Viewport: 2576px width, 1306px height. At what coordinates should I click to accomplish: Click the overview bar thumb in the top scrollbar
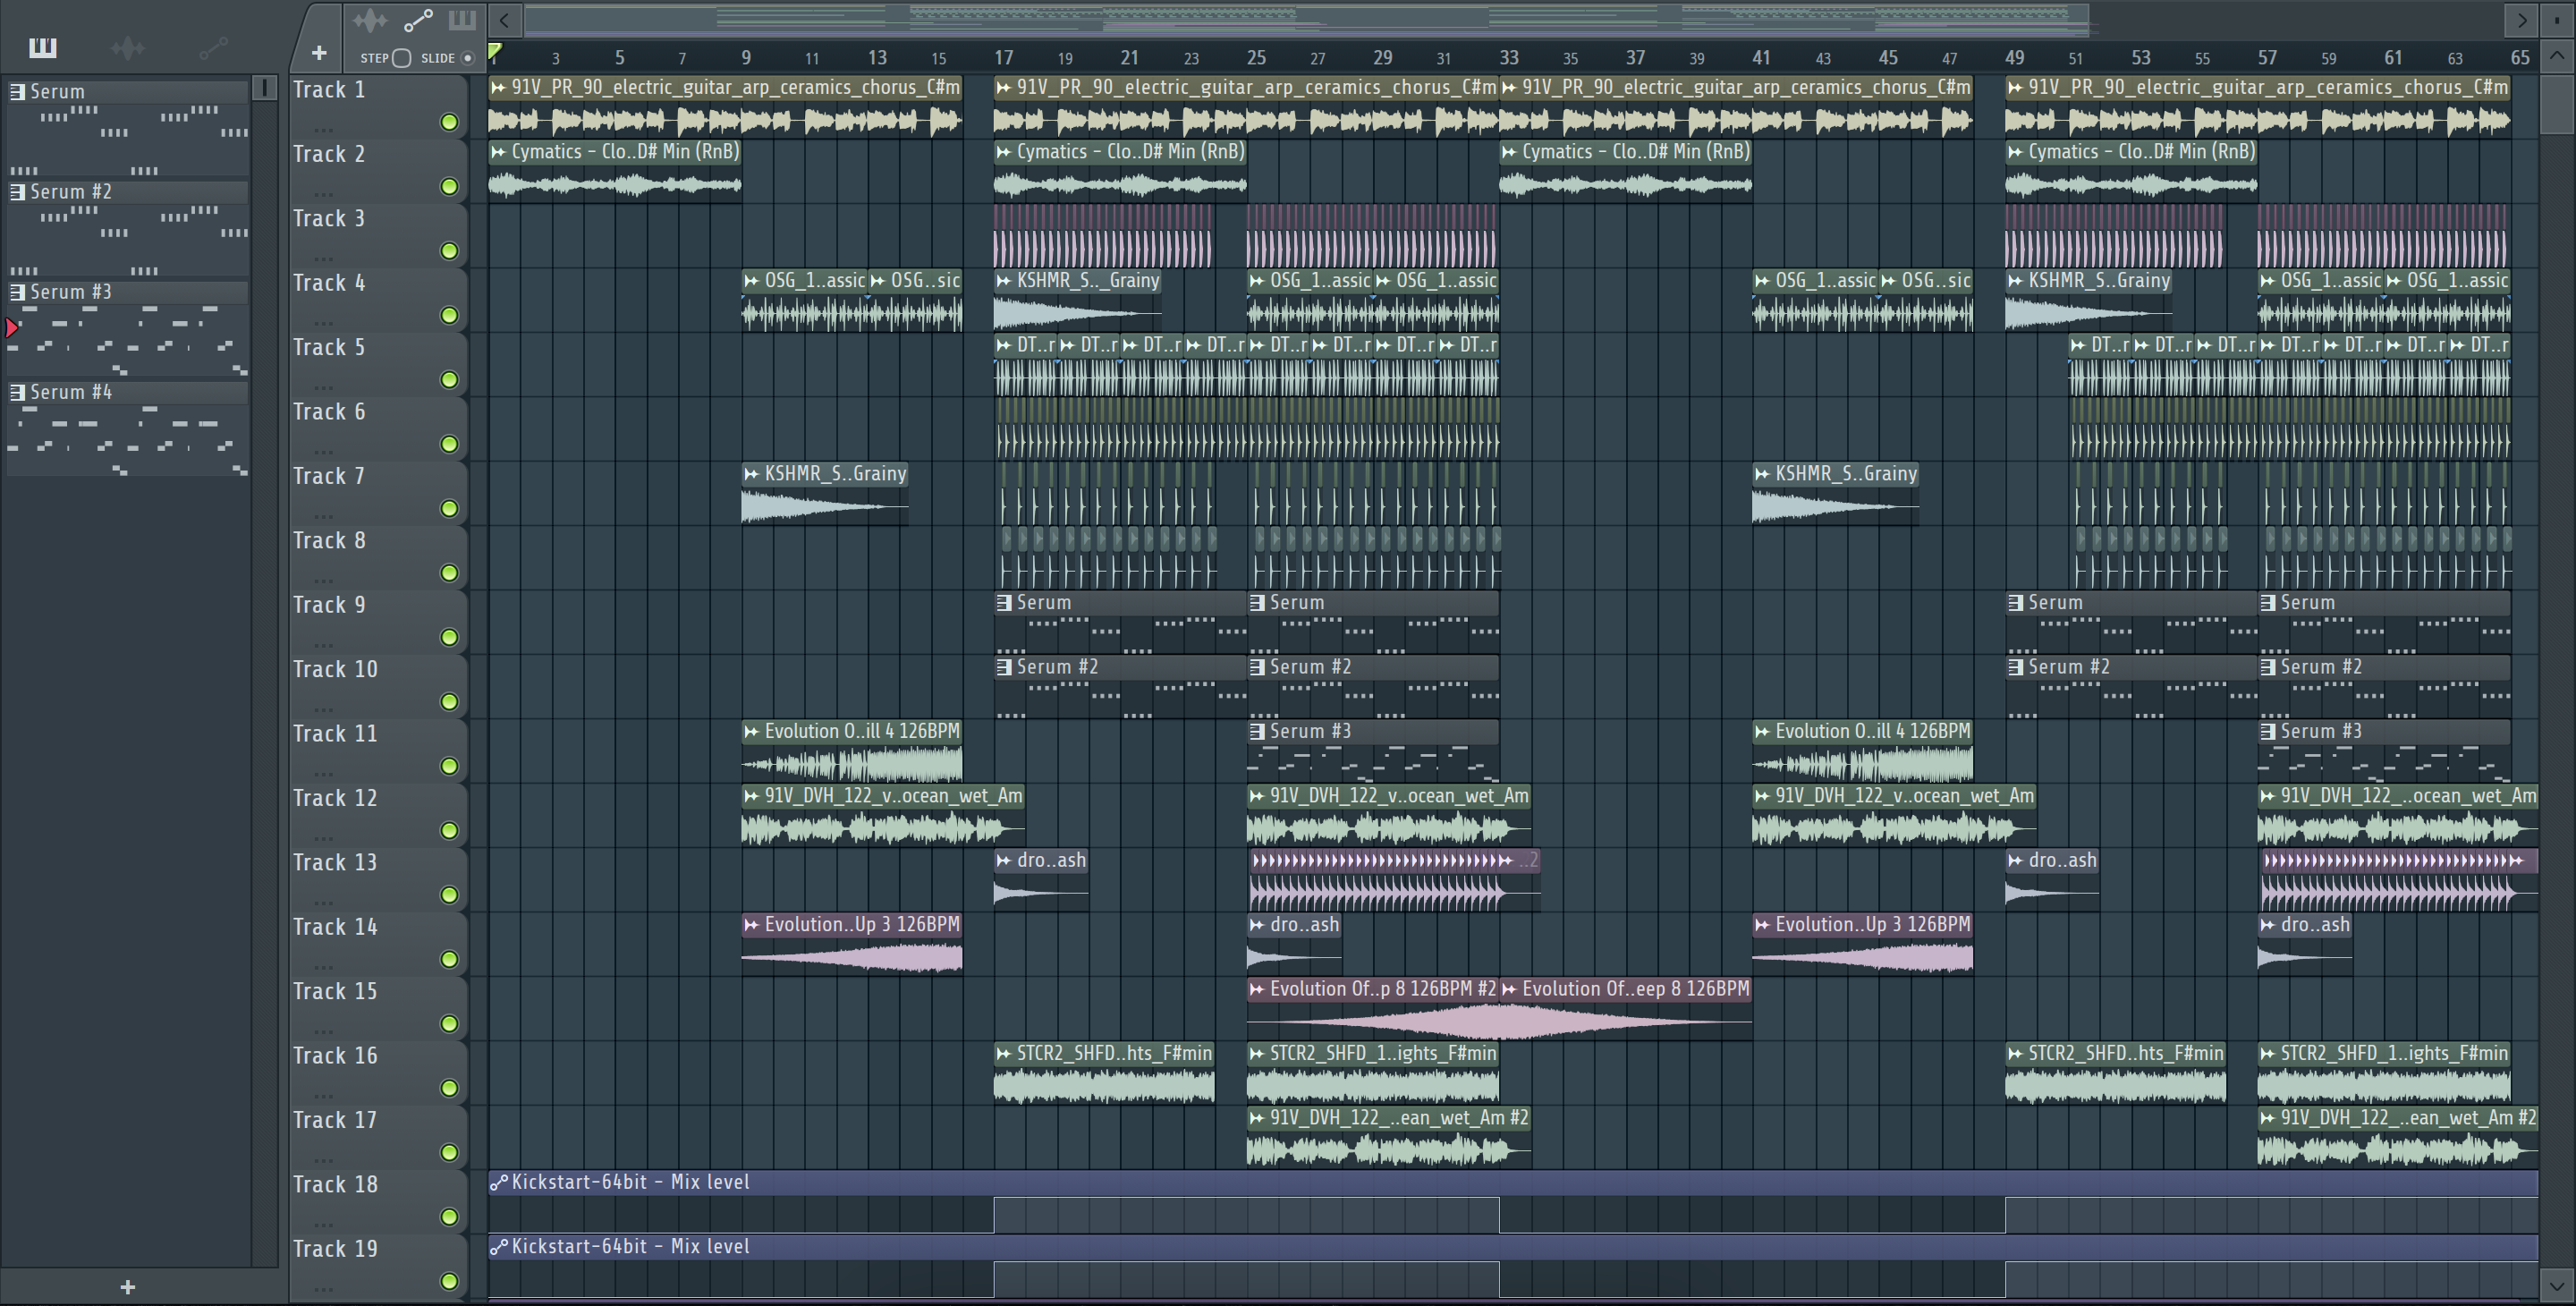1308,19
